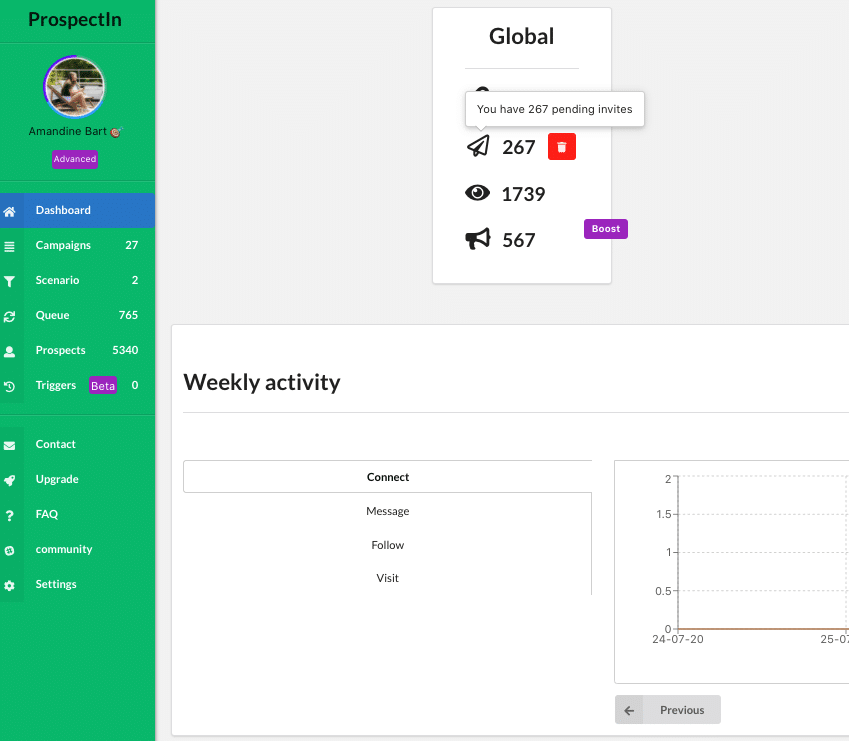Click the 267 pending invites count

(x=519, y=147)
